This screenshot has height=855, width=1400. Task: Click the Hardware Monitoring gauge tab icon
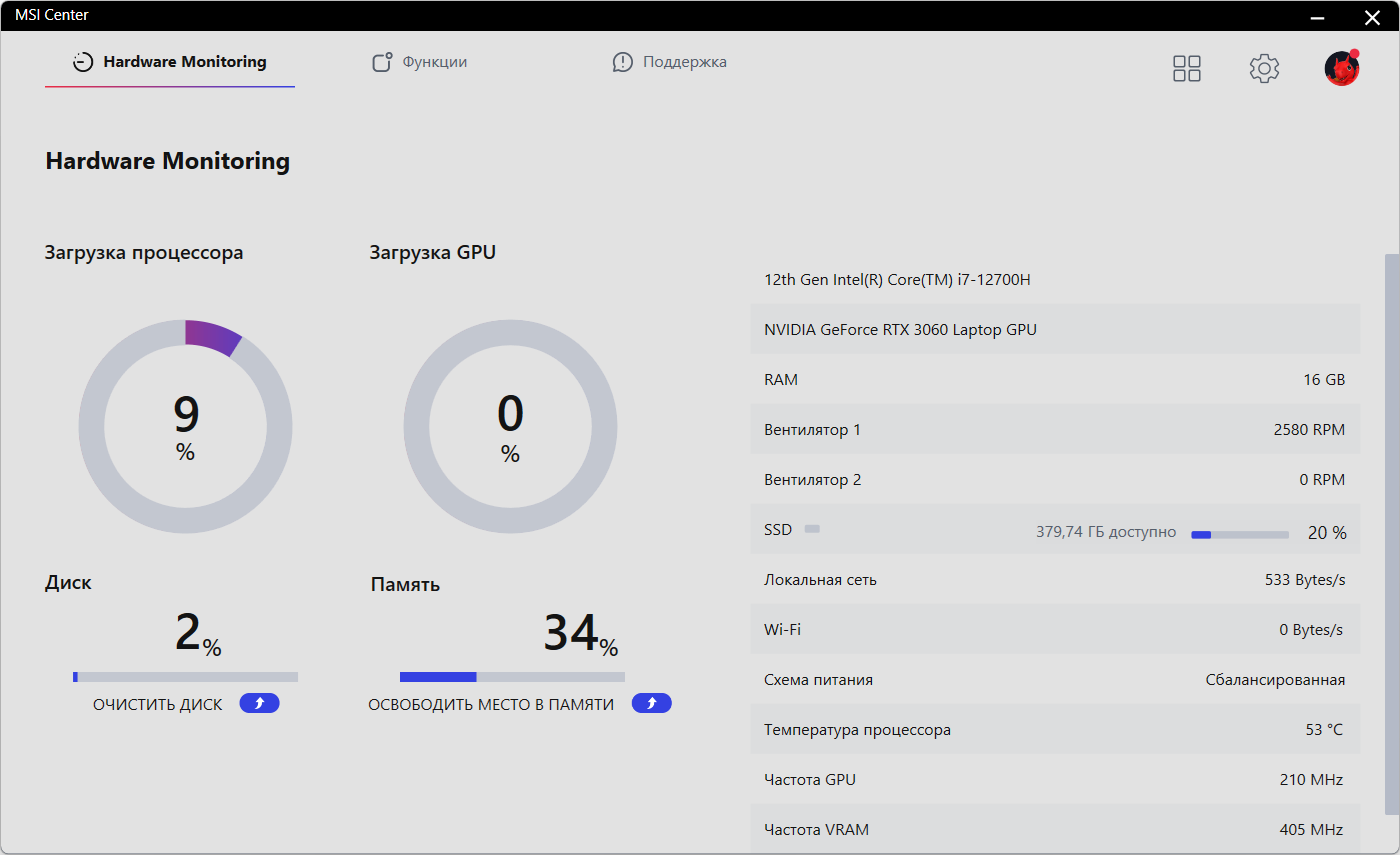[83, 62]
